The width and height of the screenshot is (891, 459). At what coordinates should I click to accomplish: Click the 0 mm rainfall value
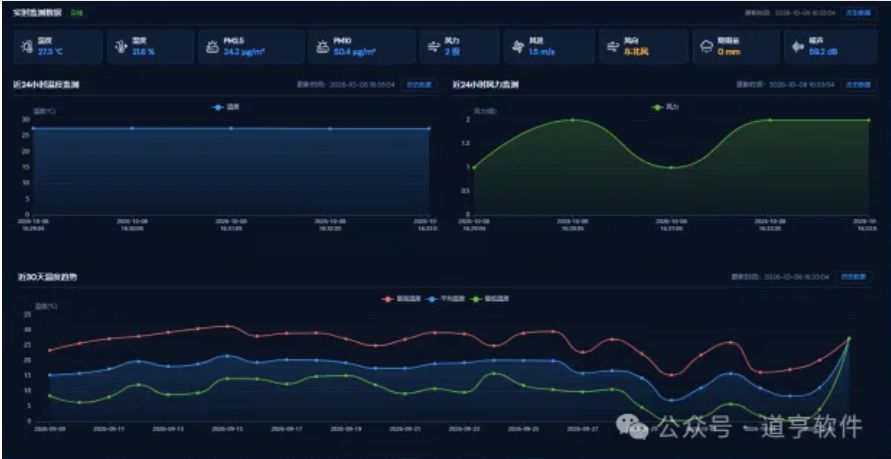729,52
